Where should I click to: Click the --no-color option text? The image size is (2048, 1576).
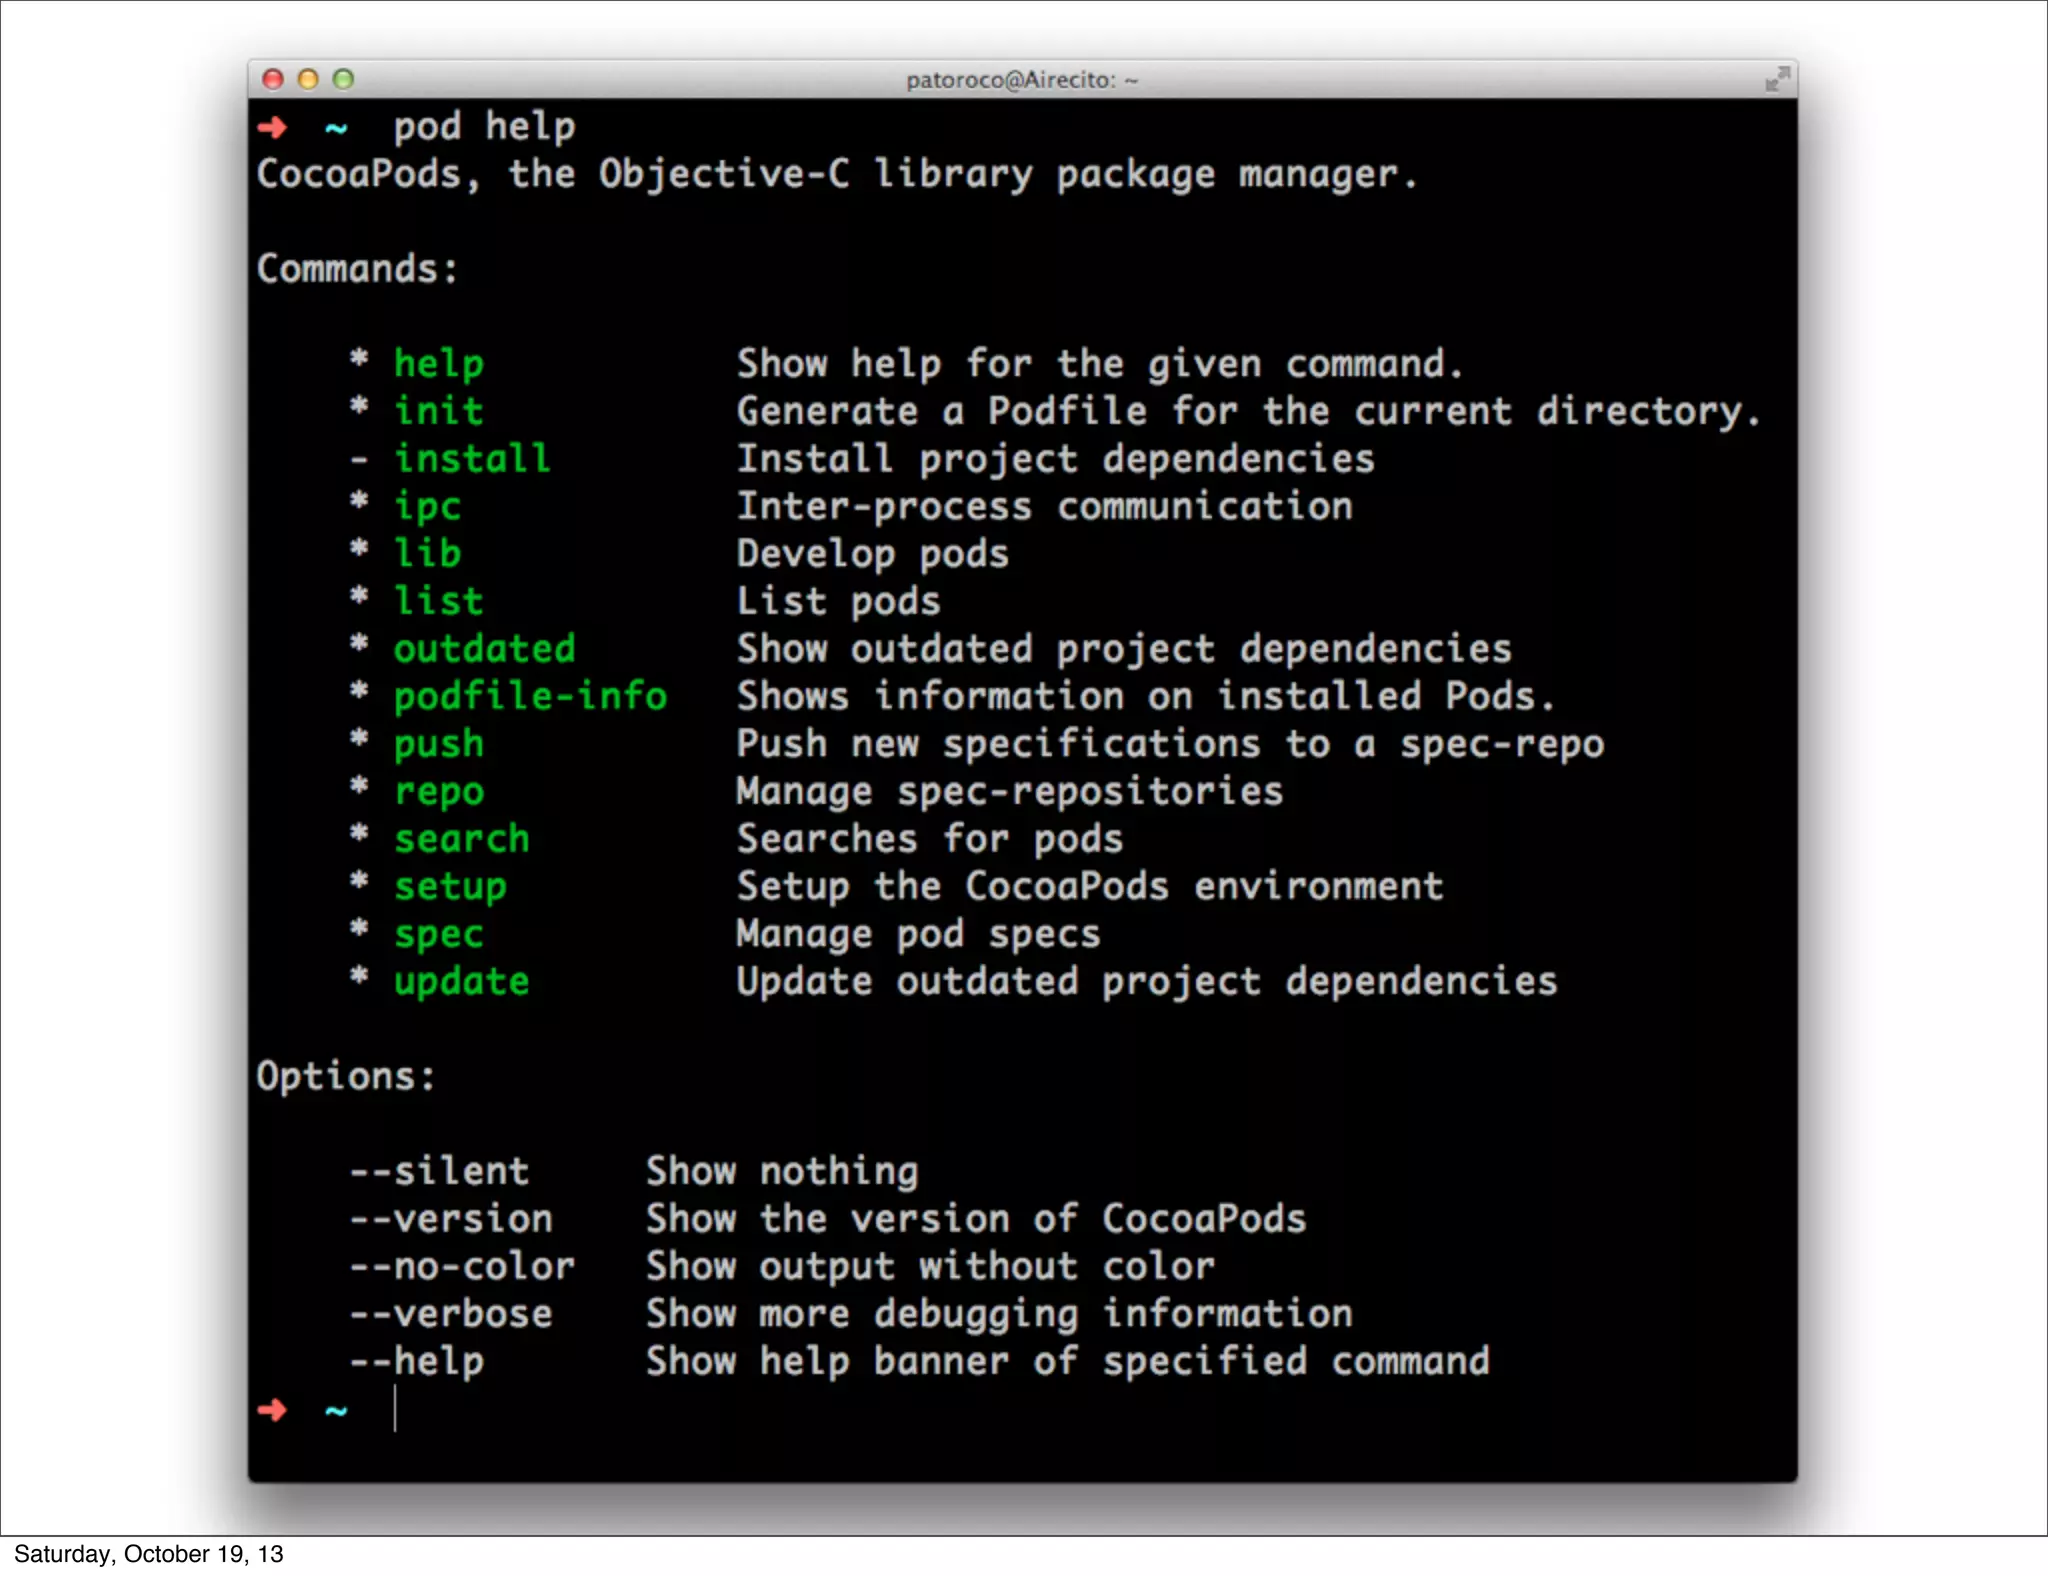tap(462, 1267)
